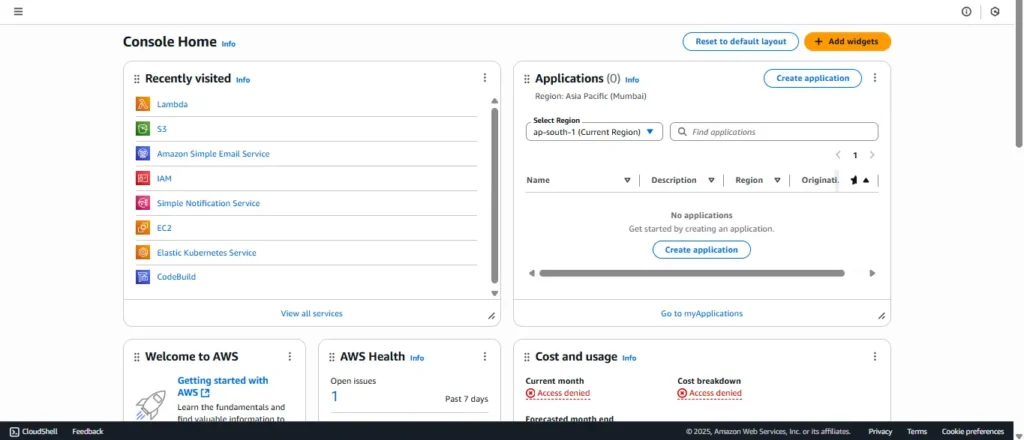1024x440 pixels.
Task: Open the Amazon Simple Email Service link
Action: pyautogui.click(x=213, y=153)
